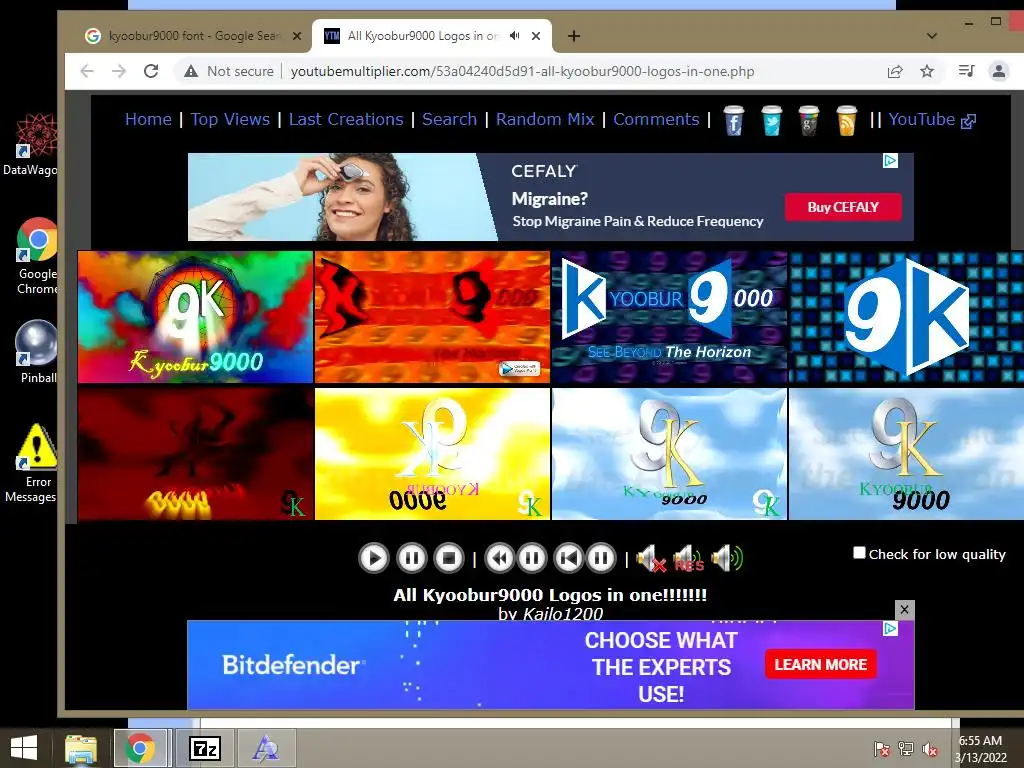1024x768 pixels.
Task: Bookmark this page with the star icon
Action: [x=927, y=71]
